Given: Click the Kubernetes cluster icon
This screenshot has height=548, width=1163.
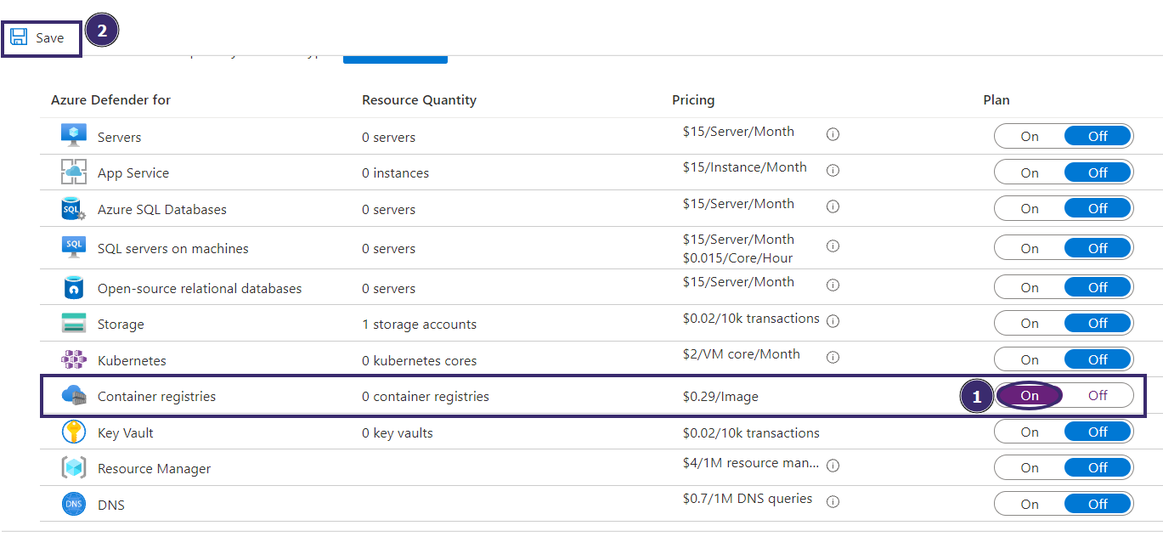Looking at the screenshot, I should (x=74, y=360).
